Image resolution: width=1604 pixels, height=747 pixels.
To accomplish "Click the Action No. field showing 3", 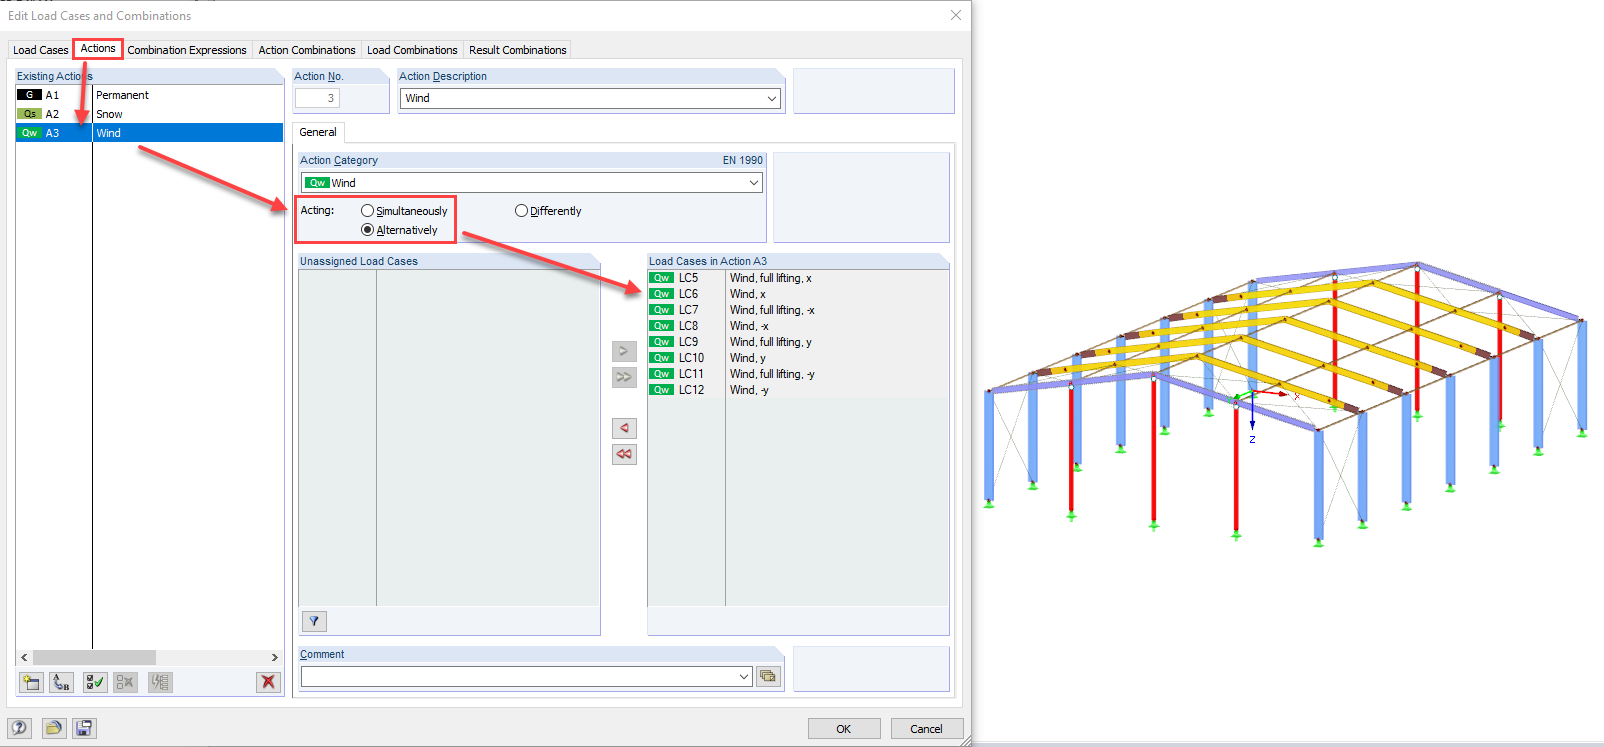I will pos(318,98).
